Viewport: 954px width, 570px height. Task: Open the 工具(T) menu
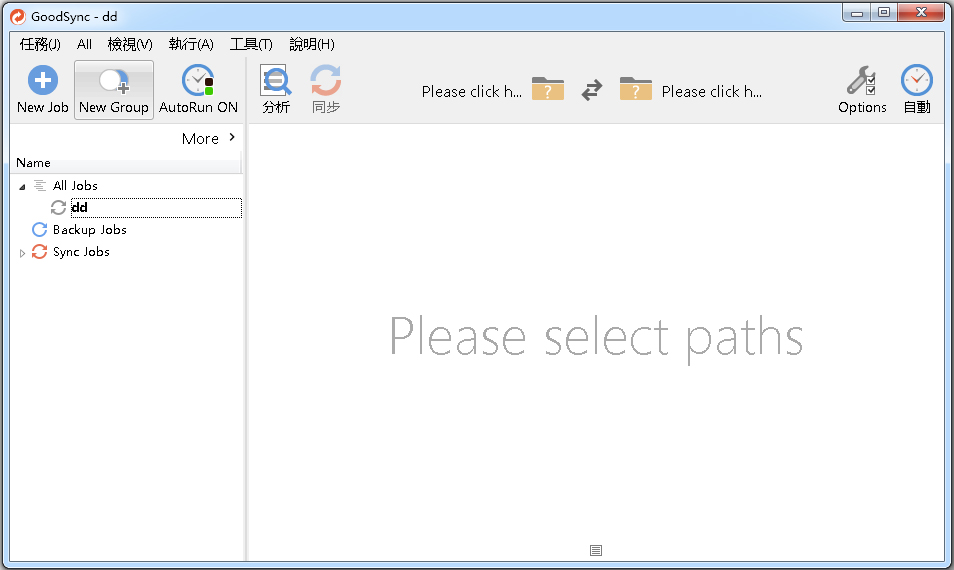click(251, 44)
